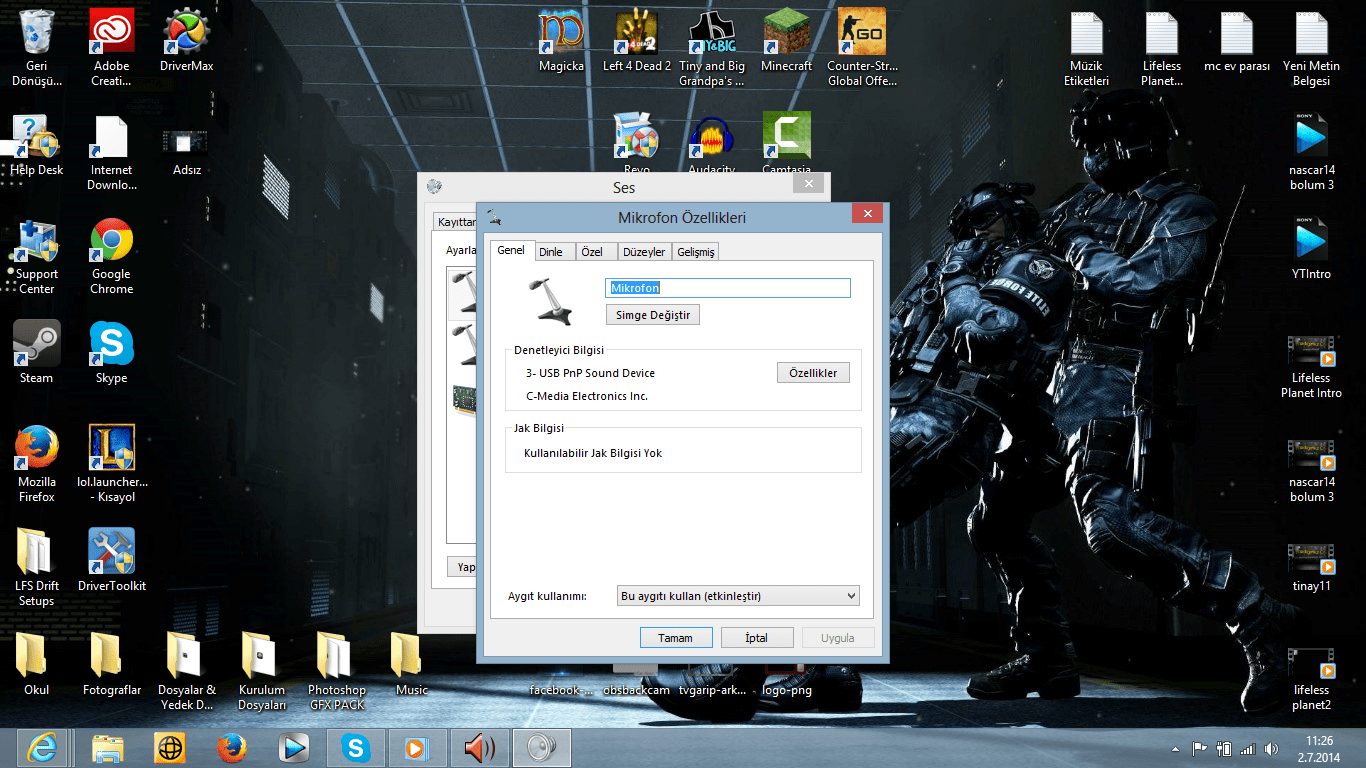Select the Help Desk icon
The width and height of the screenshot is (1366, 768).
37,145
